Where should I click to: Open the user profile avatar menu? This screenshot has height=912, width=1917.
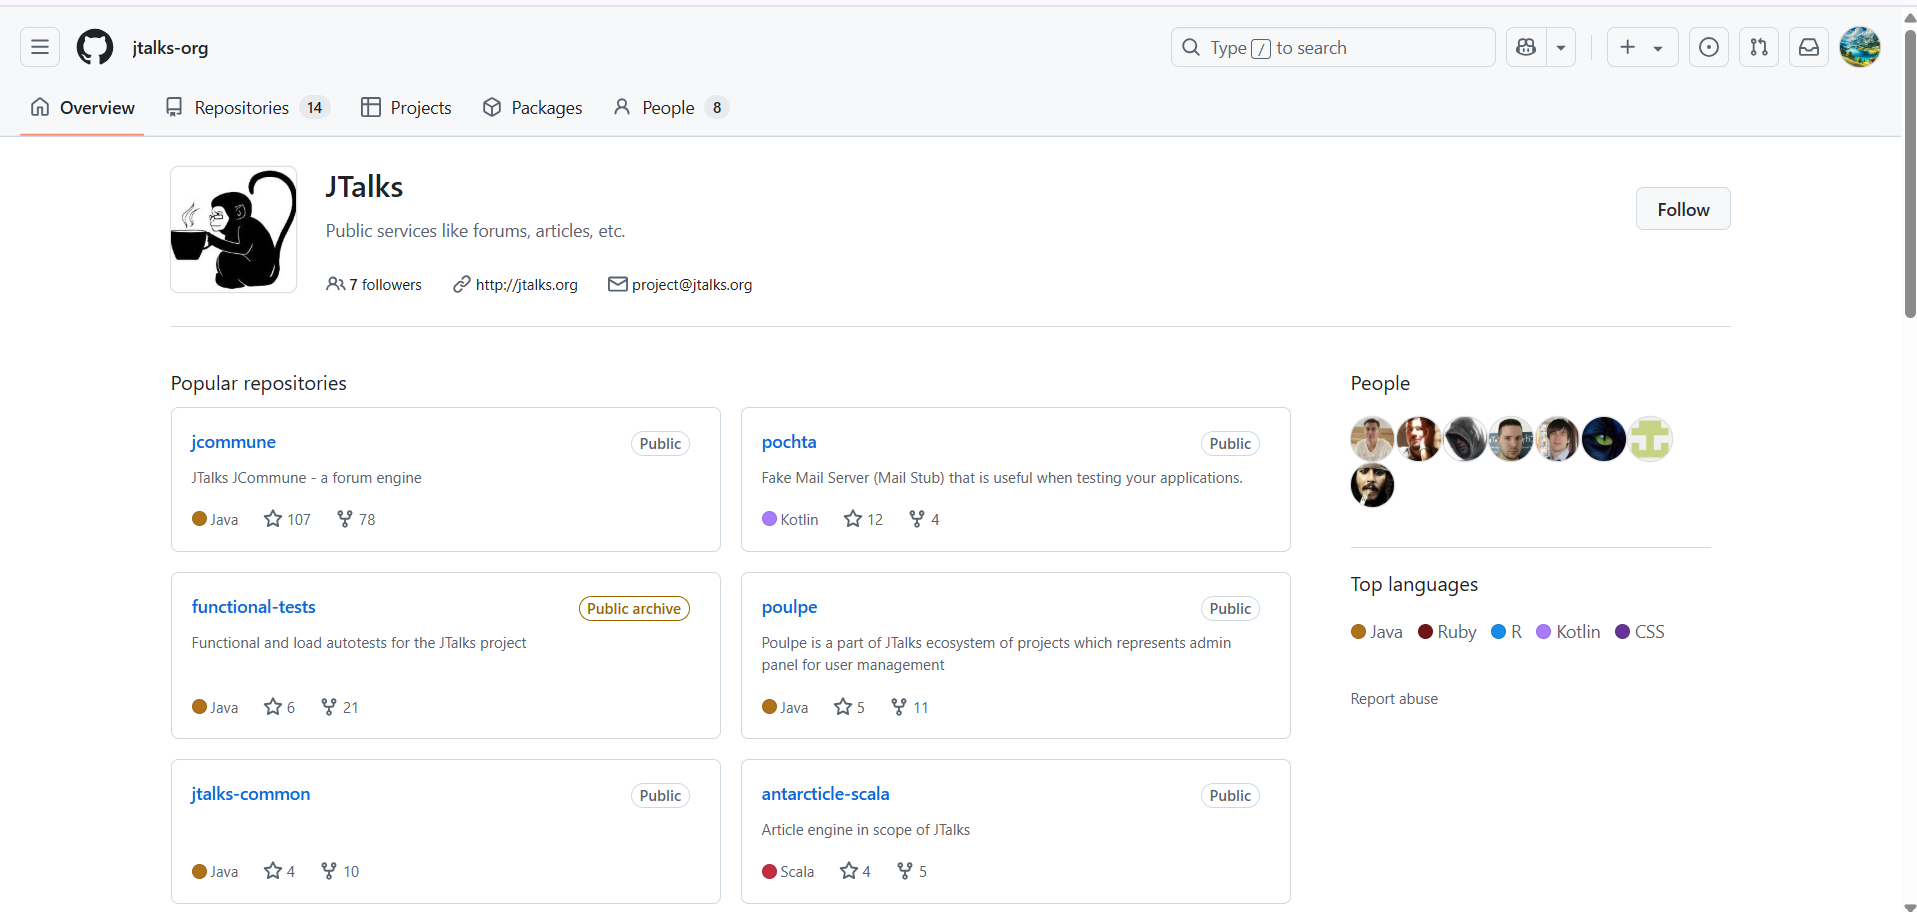point(1860,47)
